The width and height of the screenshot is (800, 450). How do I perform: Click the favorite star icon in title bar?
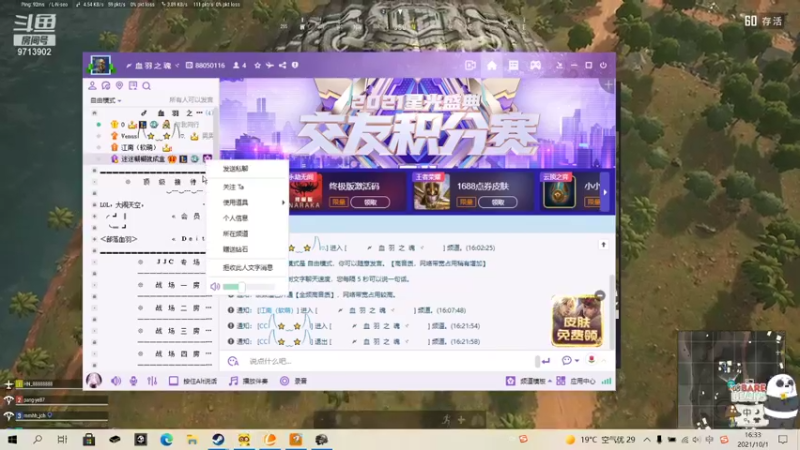coord(257,65)
